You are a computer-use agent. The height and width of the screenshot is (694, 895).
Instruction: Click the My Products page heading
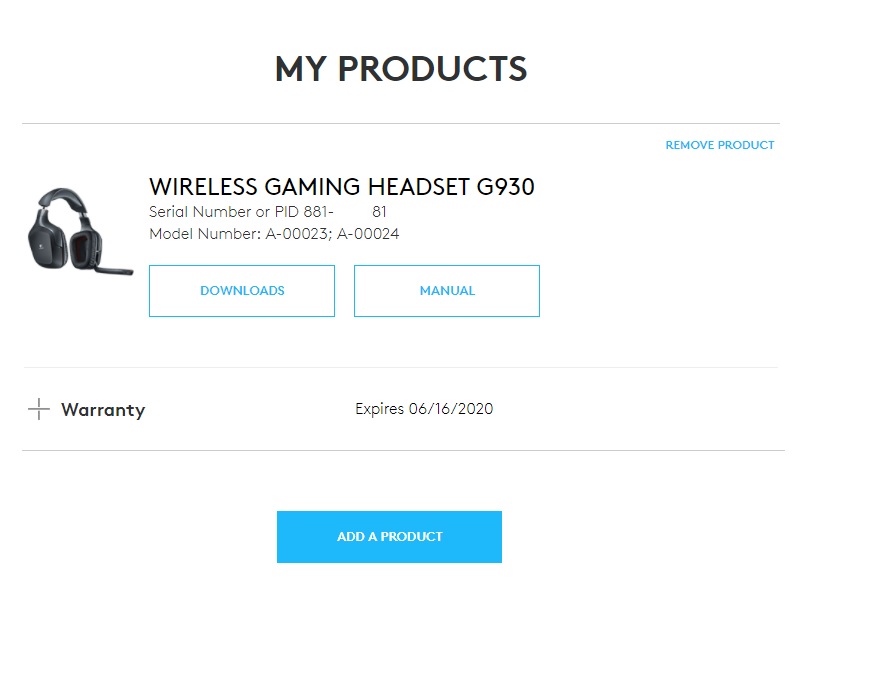pos(401,69)
